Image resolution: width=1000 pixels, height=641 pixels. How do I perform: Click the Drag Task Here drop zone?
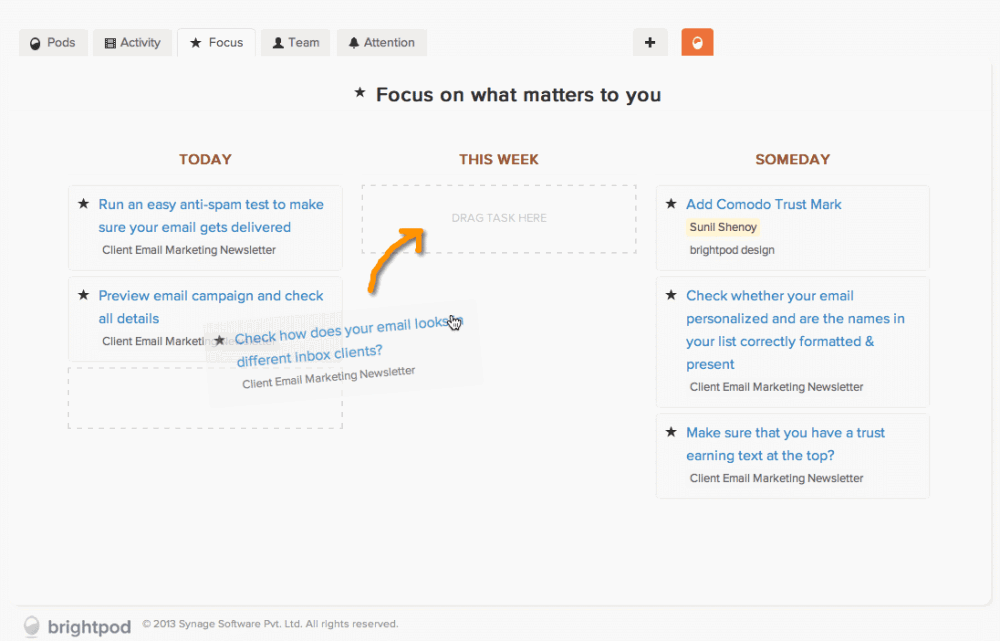click(499, 219)
